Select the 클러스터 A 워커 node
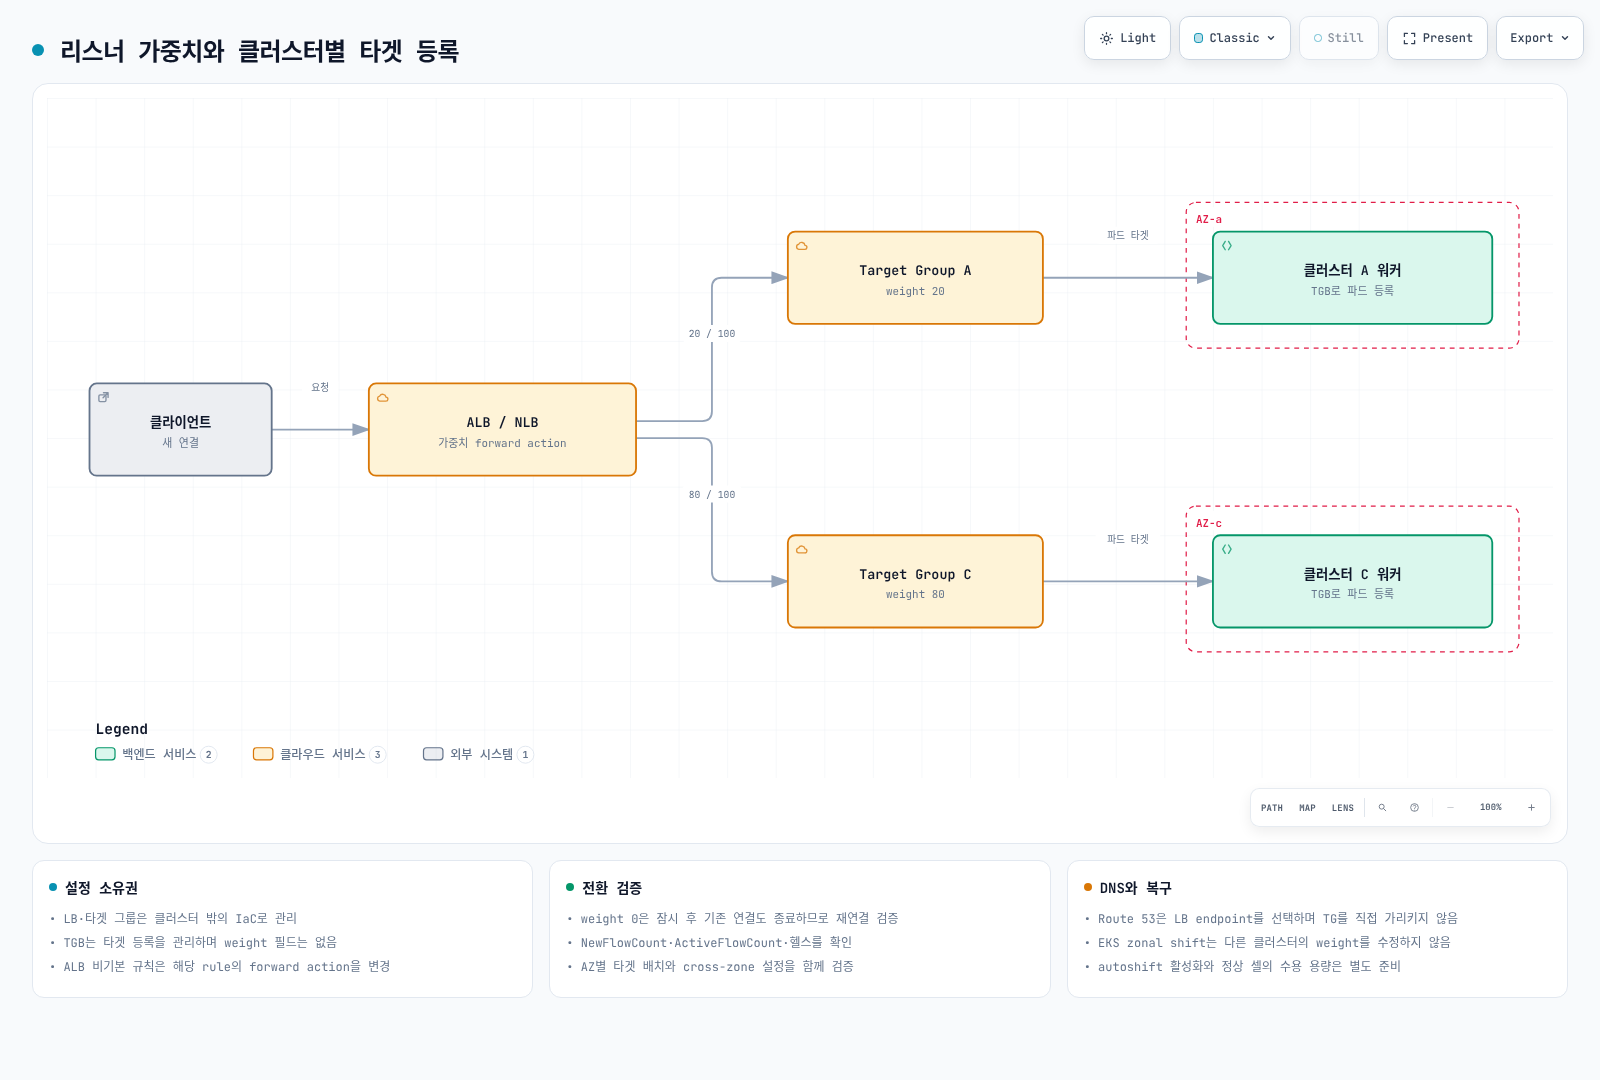Screen dimensions: 1600x1080 1352,278
